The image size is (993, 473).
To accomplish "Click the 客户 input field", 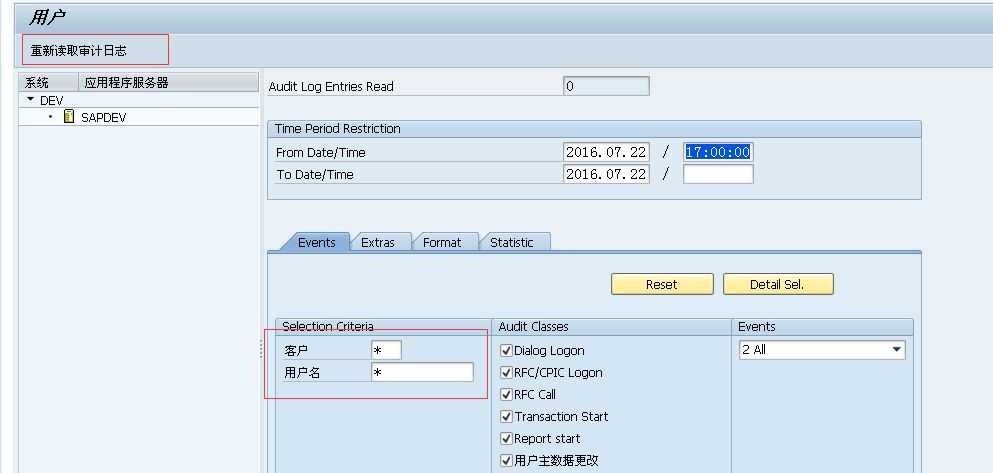I will coord(386,350).
